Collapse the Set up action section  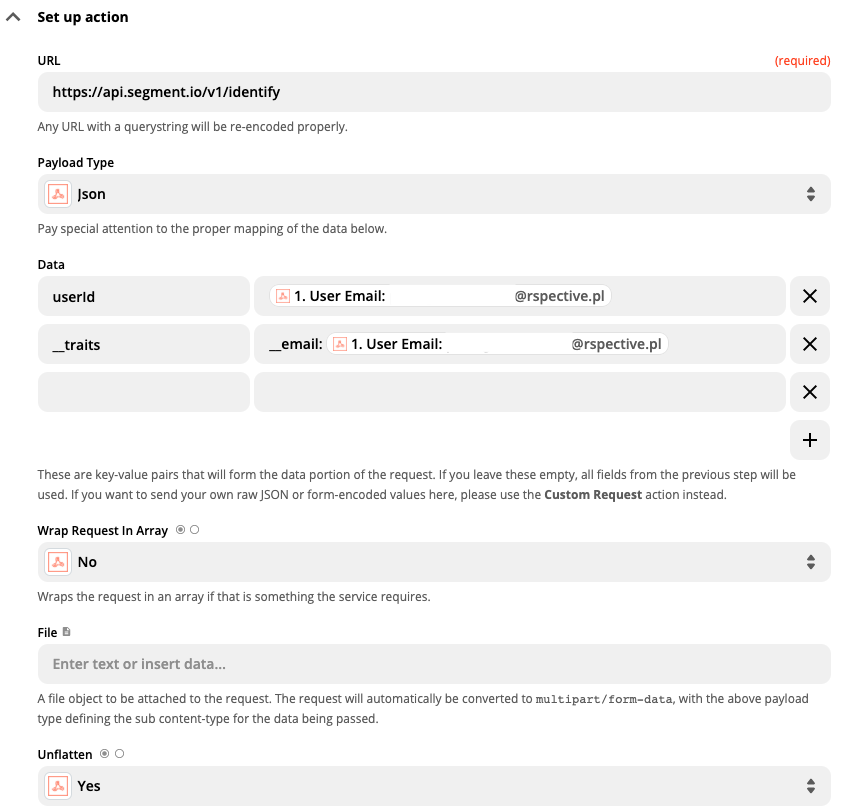tap(13, 16)
